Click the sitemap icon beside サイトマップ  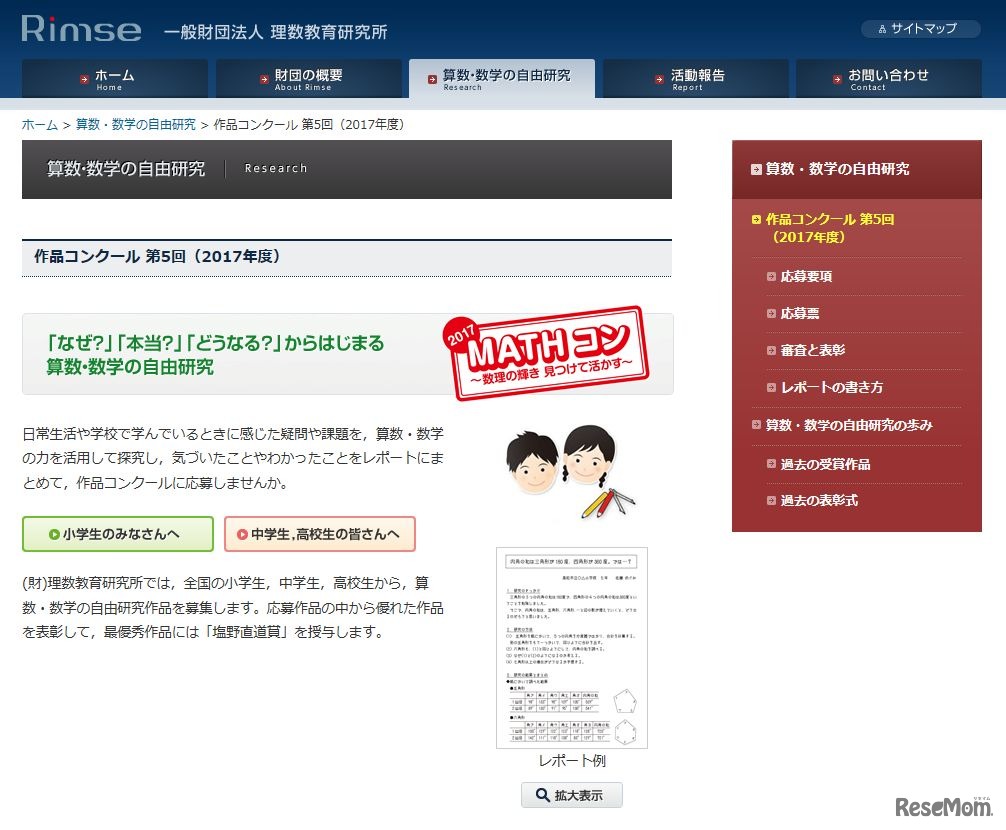pyautogui.click(x=882, y=29)
